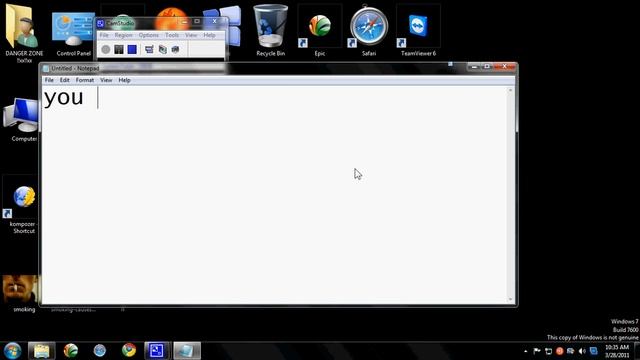Open the Edit menu in Notepad
640x360 pixels.
(x=64, y=80)
